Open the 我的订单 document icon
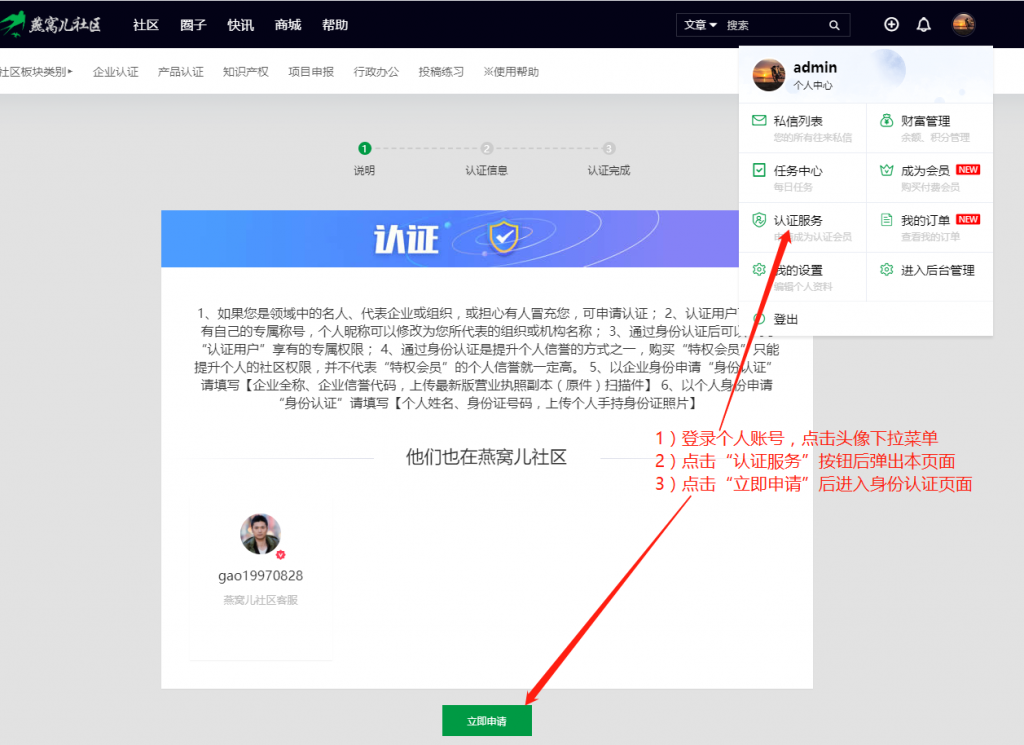The height and width of the screenshot is (745, 1024). [x=886, y=220]
